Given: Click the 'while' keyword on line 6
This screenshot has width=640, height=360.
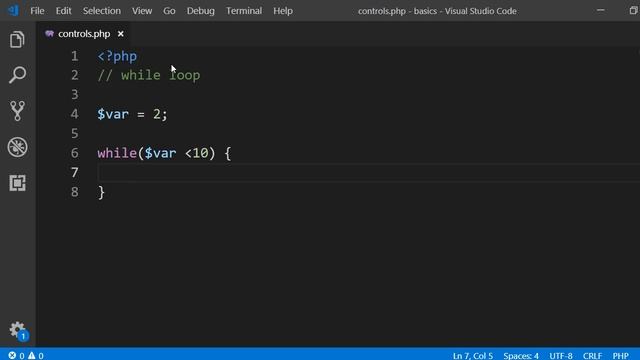Looking at the screenshot, I should [x=117, y=153].
